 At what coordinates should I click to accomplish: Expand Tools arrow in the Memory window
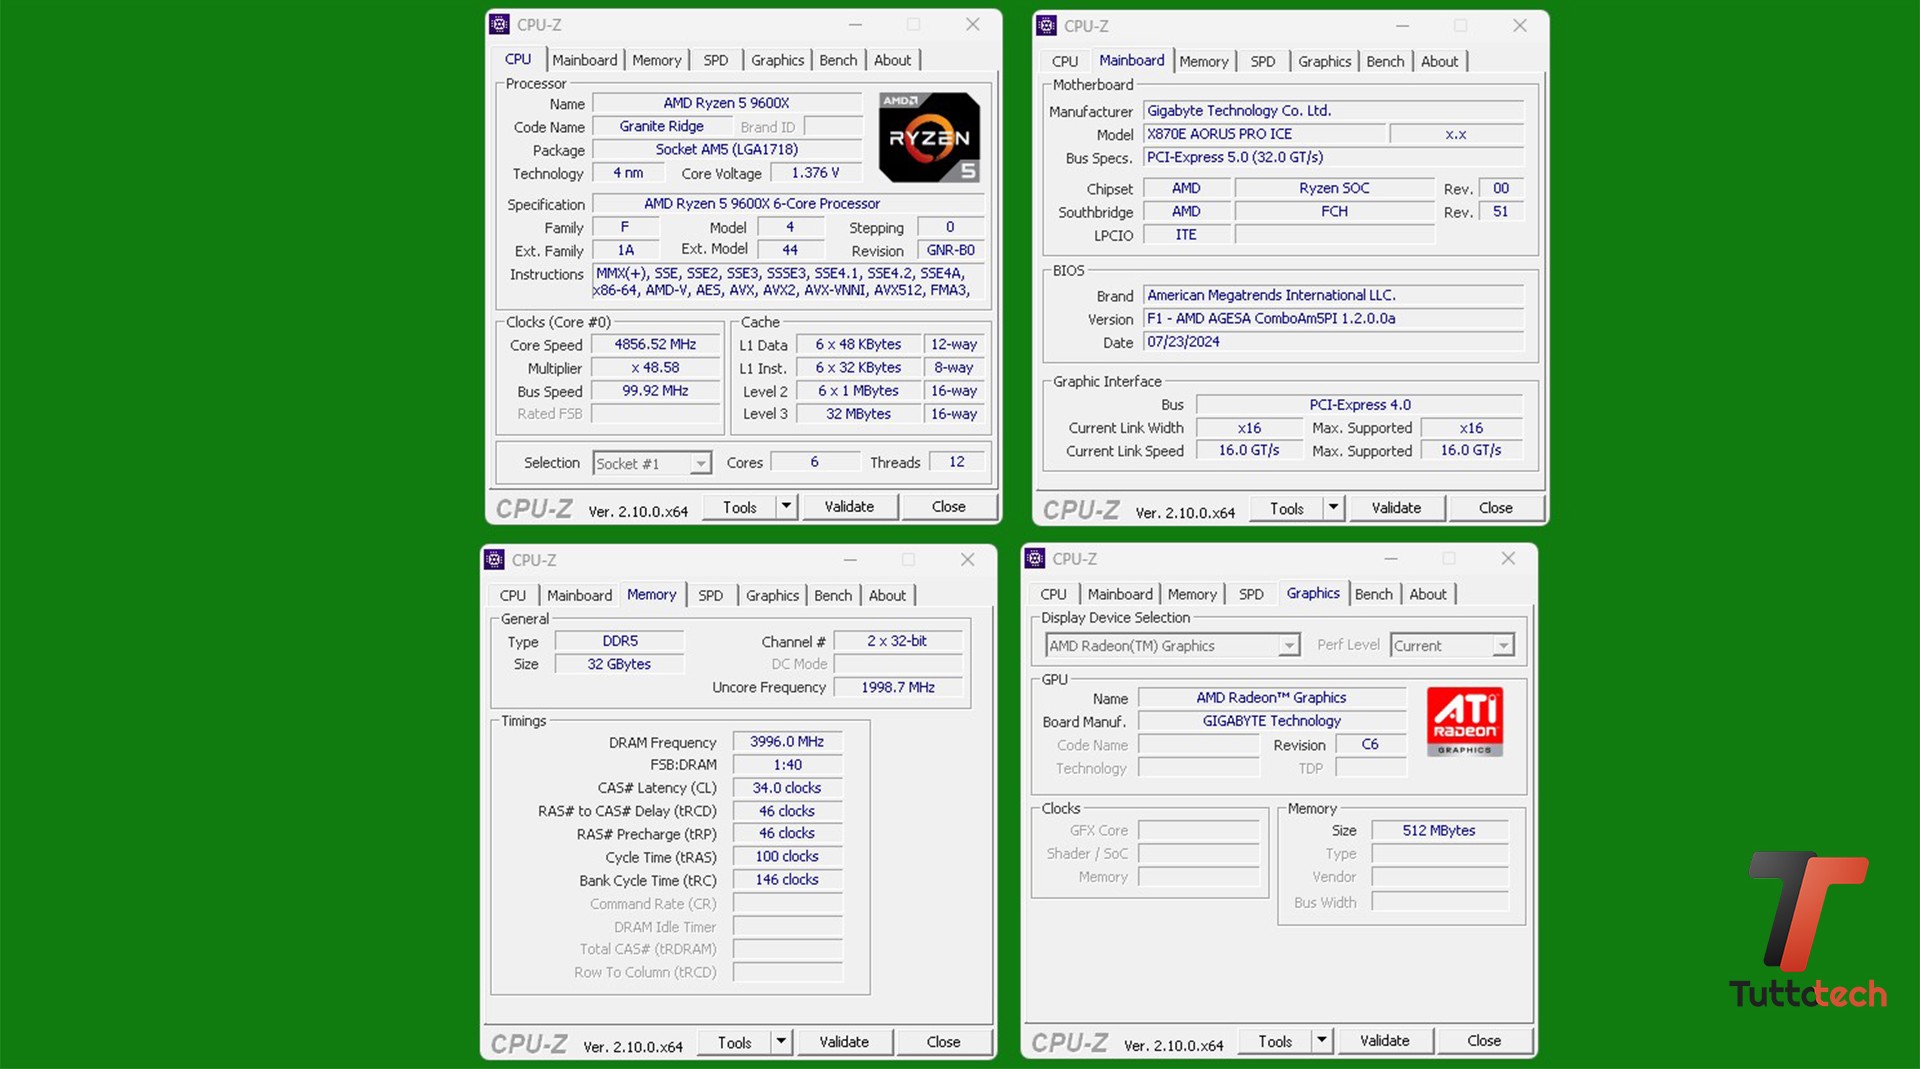click(x=781, y=1042)
